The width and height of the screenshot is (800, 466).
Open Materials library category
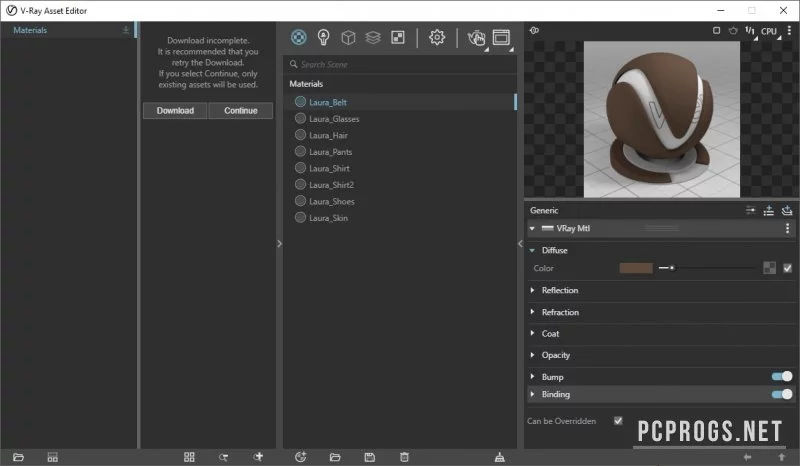click(x=30, y=30)
